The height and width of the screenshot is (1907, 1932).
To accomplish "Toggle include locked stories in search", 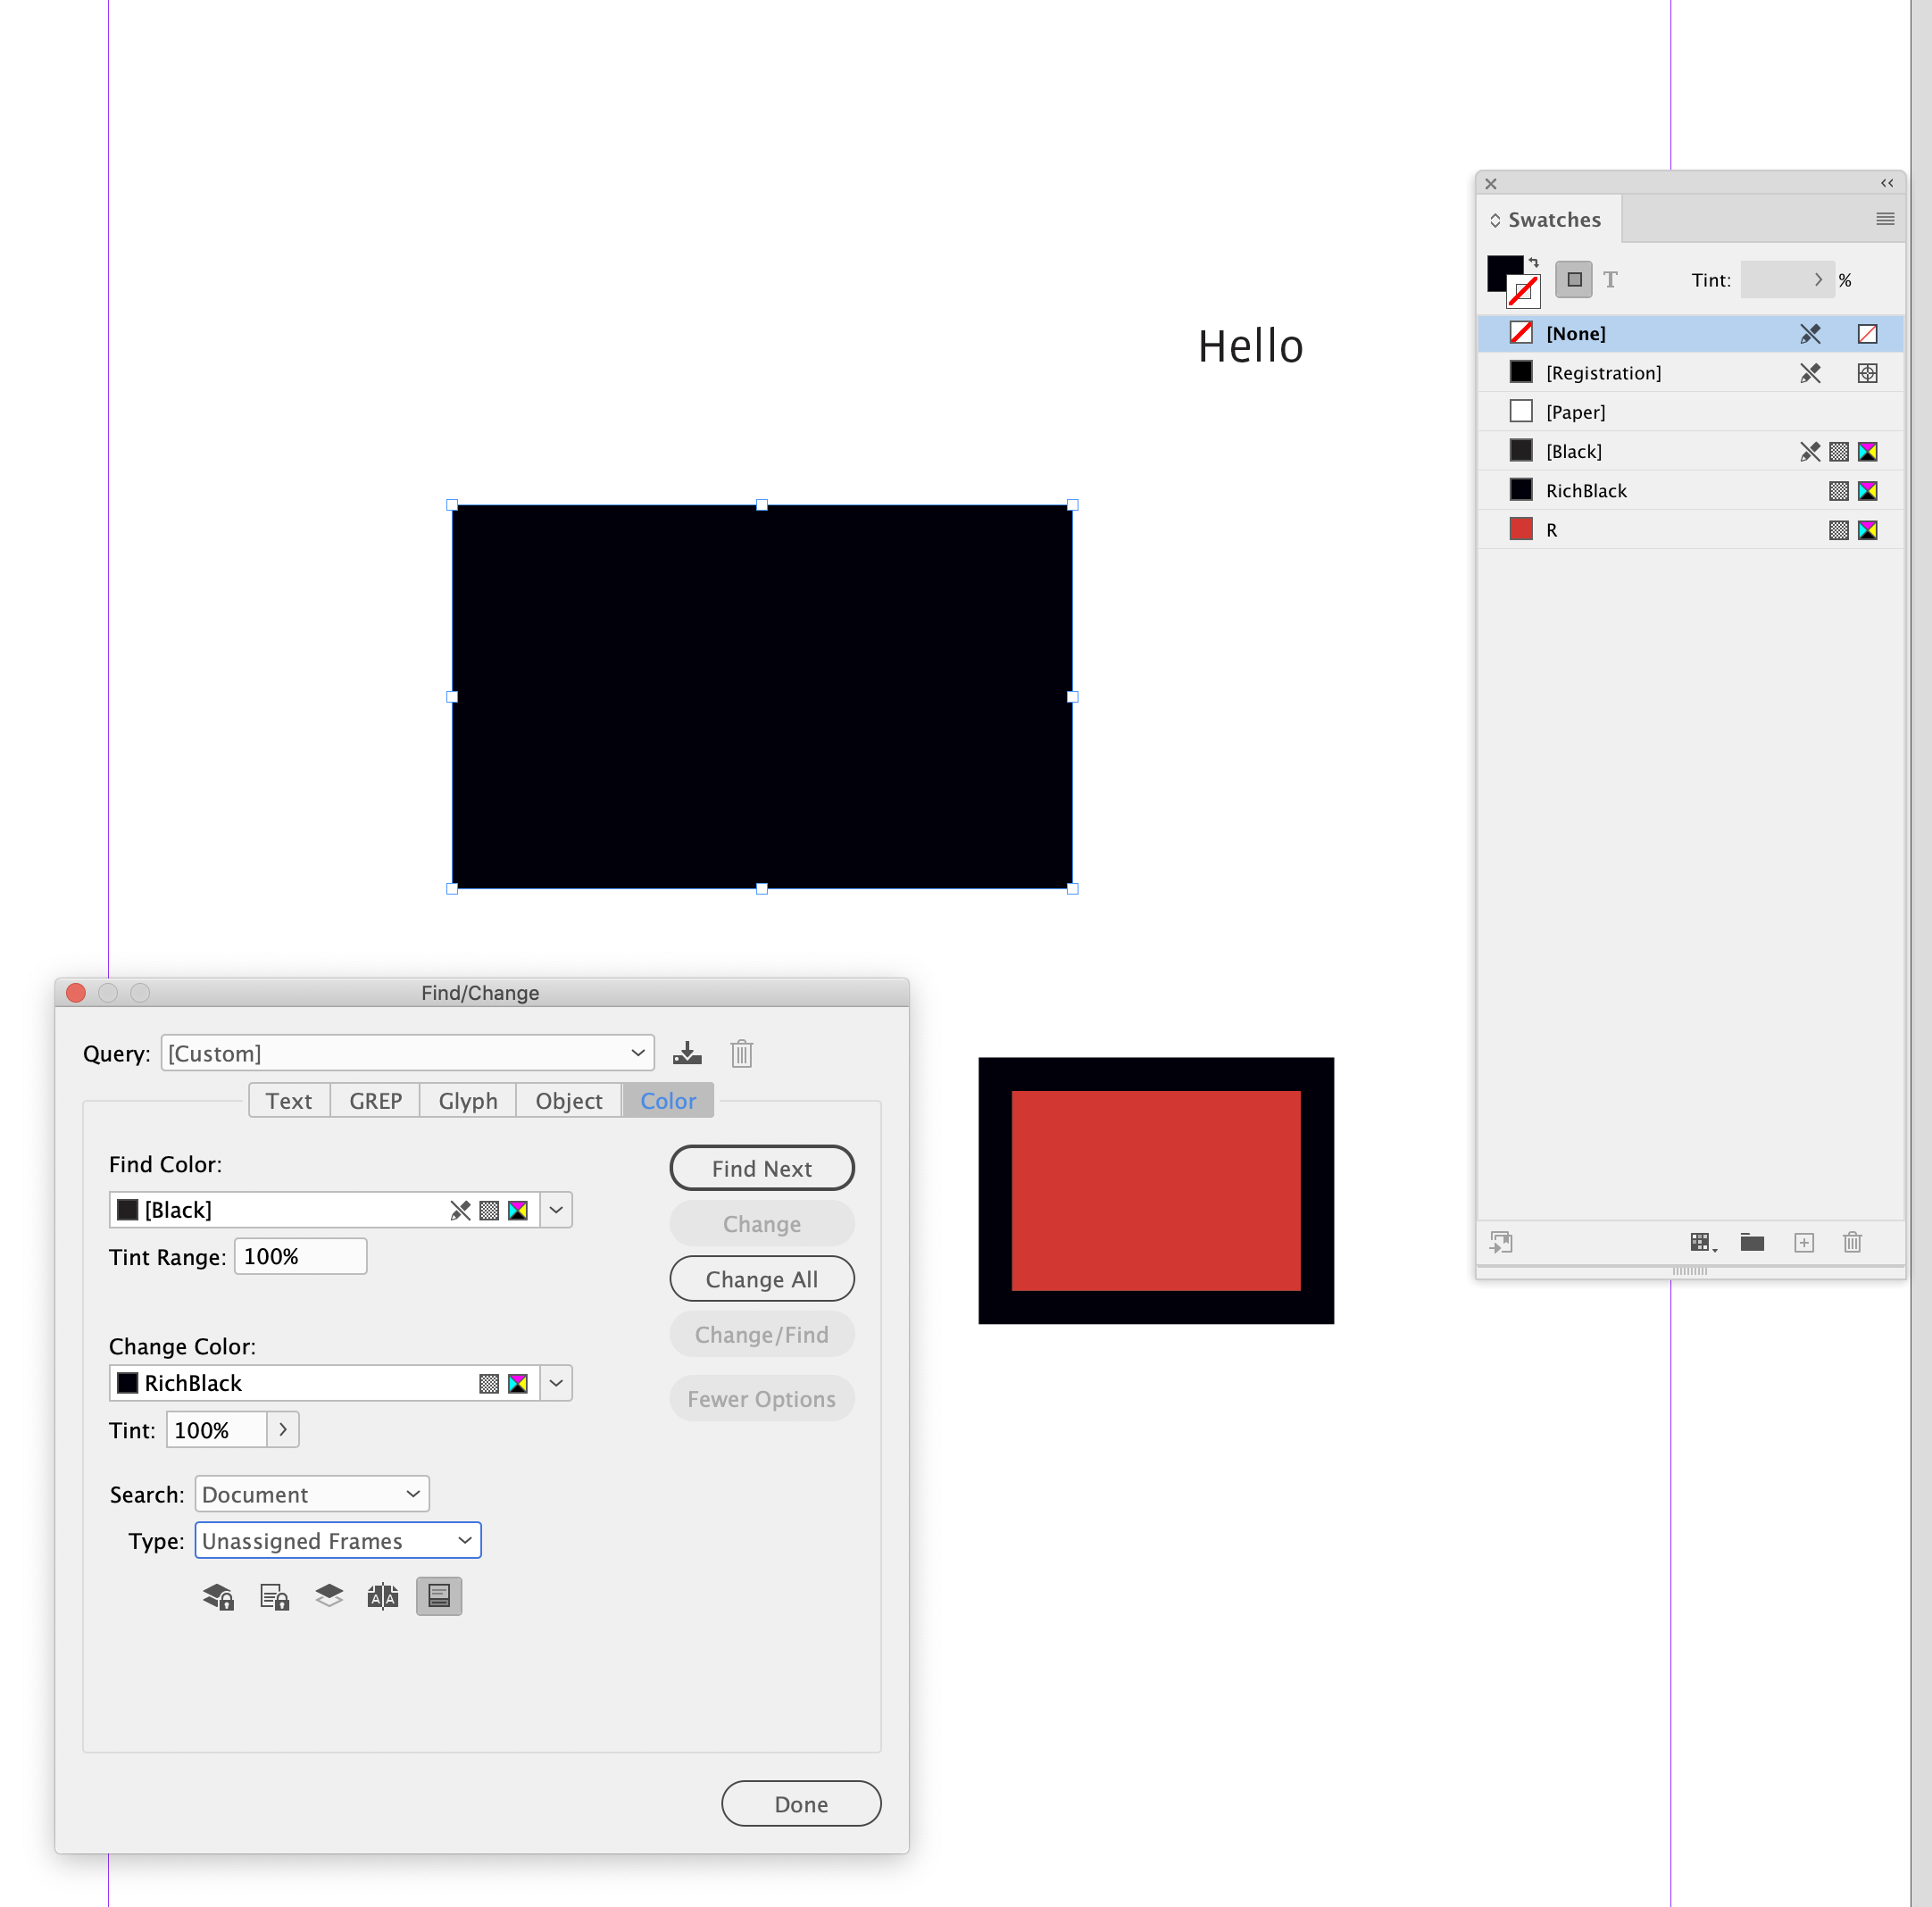I will 273,1596.
